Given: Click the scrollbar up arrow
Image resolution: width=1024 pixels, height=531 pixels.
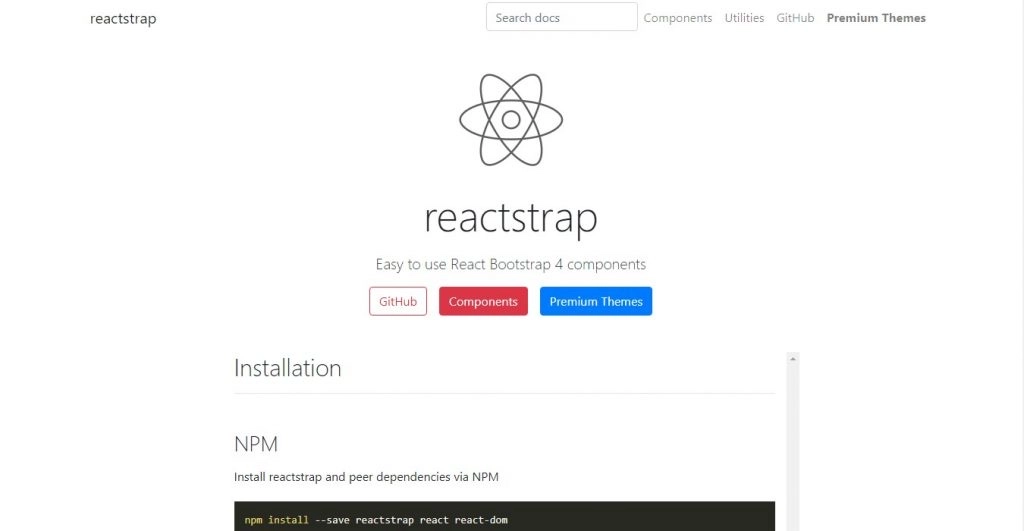Looking at the screenshot, I should click(793, 359).
